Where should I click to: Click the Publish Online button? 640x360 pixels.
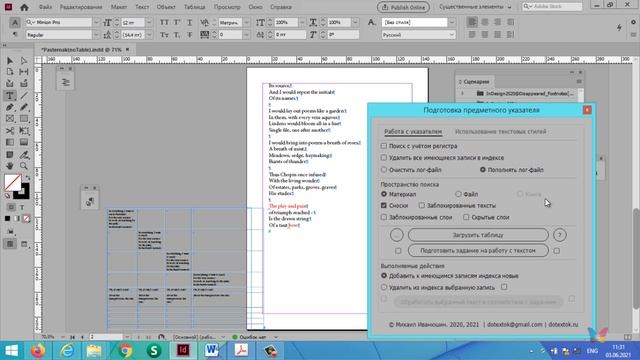[403, 7]
